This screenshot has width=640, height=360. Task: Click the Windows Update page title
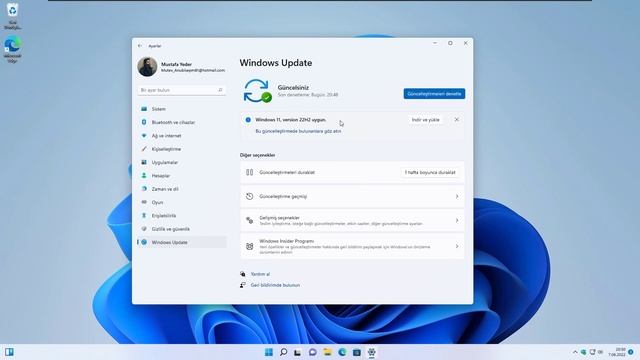pos(276,63)
